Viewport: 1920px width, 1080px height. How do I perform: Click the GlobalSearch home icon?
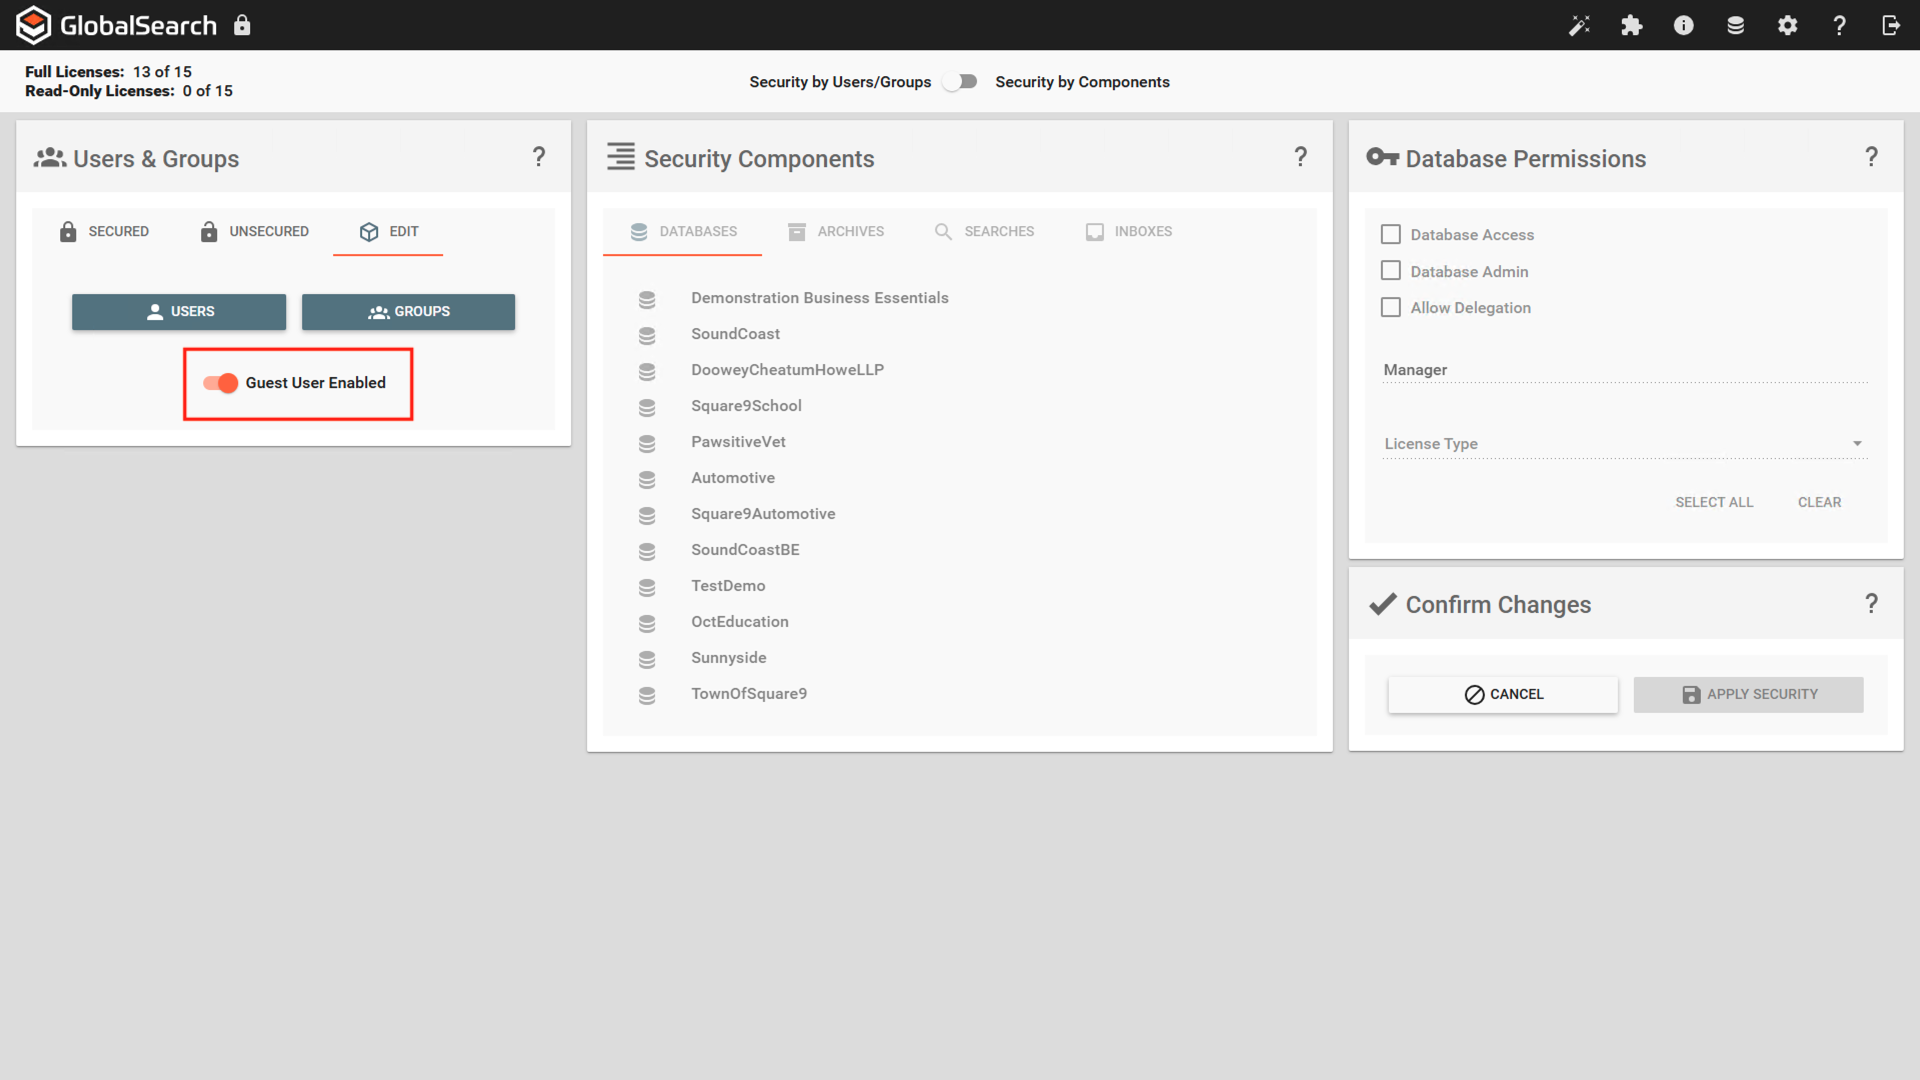point(33,25)
